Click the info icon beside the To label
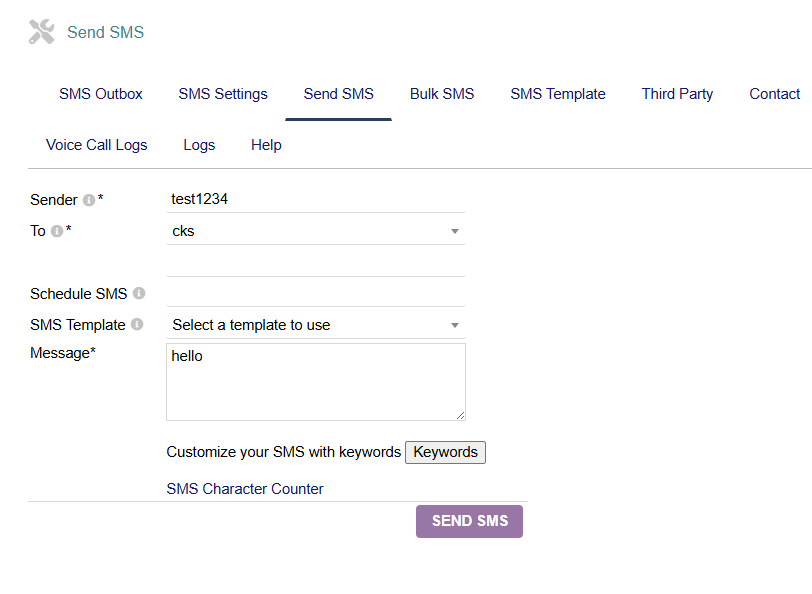This screenshot has height=594, width=812. tap(57, 231)
